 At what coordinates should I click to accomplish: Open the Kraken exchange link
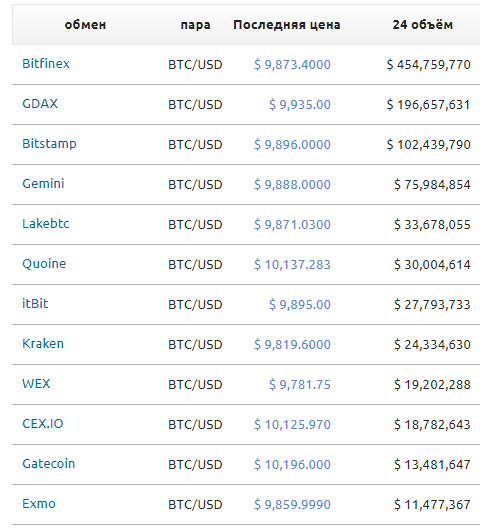pyautogui.click(x=43, y=344)
